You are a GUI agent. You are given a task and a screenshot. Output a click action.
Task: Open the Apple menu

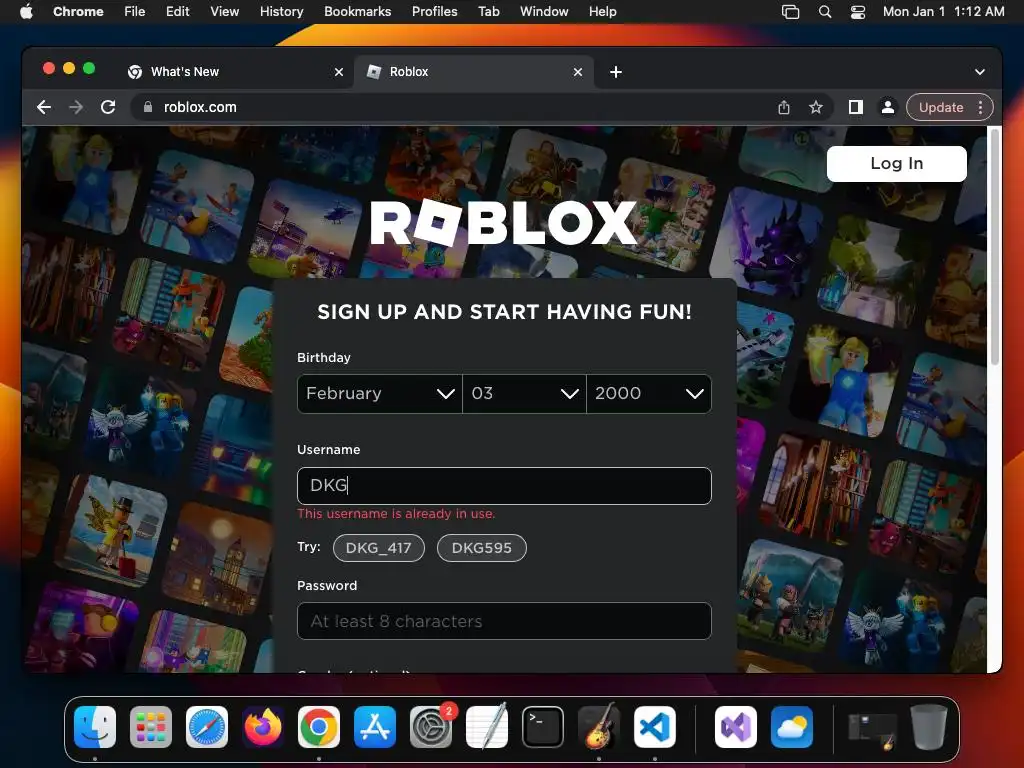pos(26,11)
